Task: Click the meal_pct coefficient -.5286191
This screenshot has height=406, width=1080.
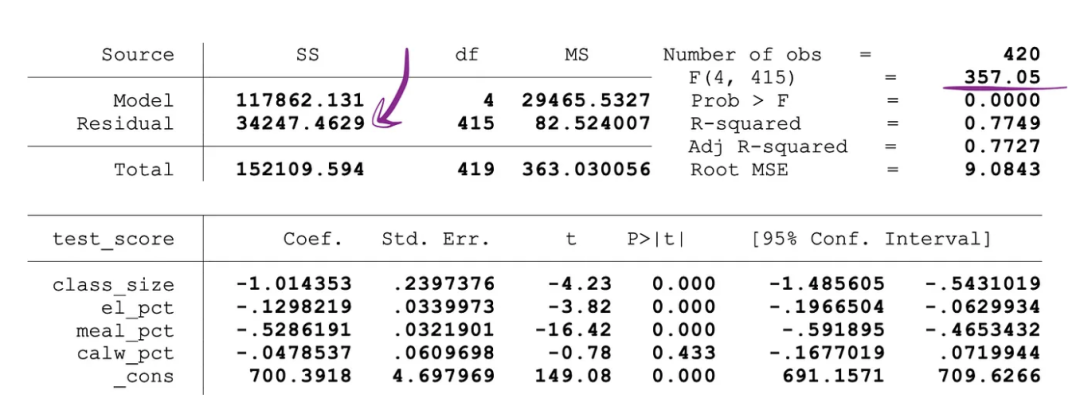Action: 293,330
